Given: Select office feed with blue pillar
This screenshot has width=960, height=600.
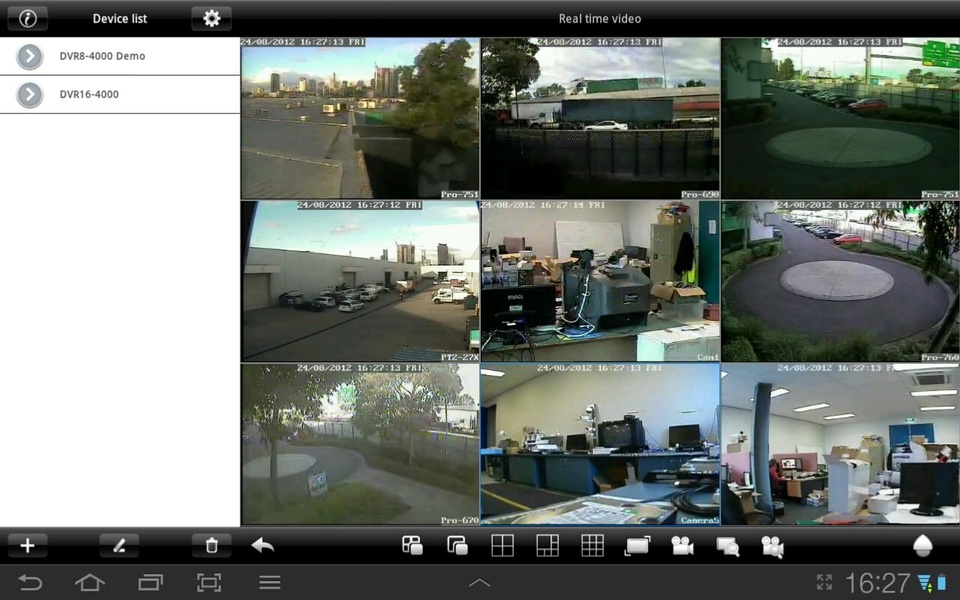Looking at the screenshot, I should [841, 444].
